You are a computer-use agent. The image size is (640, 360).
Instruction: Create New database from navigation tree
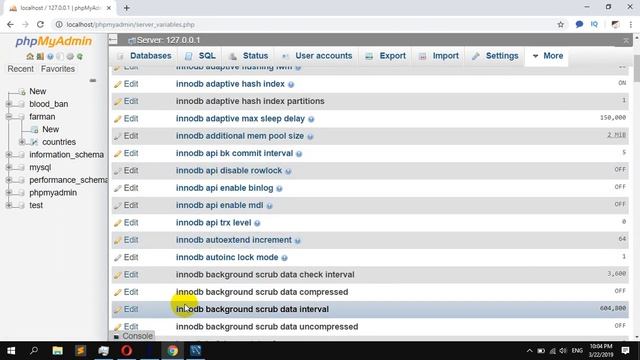click(38, 91)
